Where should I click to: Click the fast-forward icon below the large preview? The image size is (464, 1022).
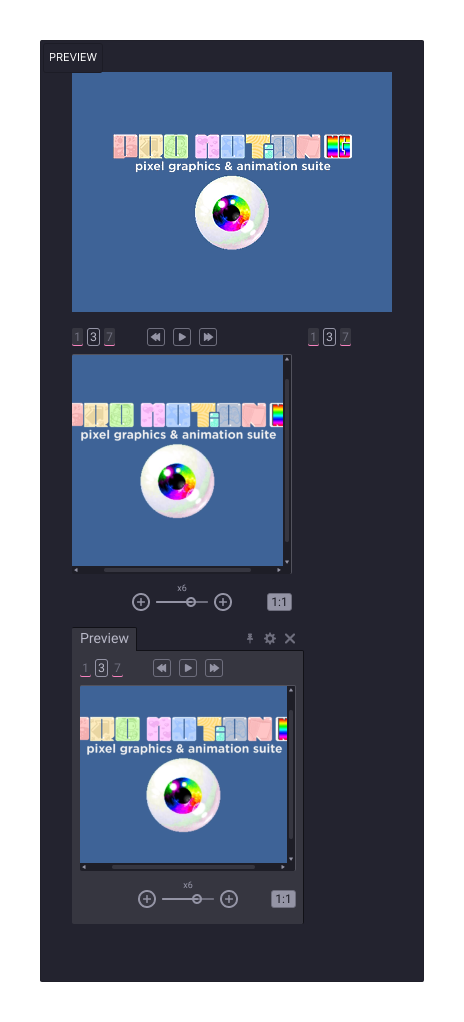click(x=208, y=337)
